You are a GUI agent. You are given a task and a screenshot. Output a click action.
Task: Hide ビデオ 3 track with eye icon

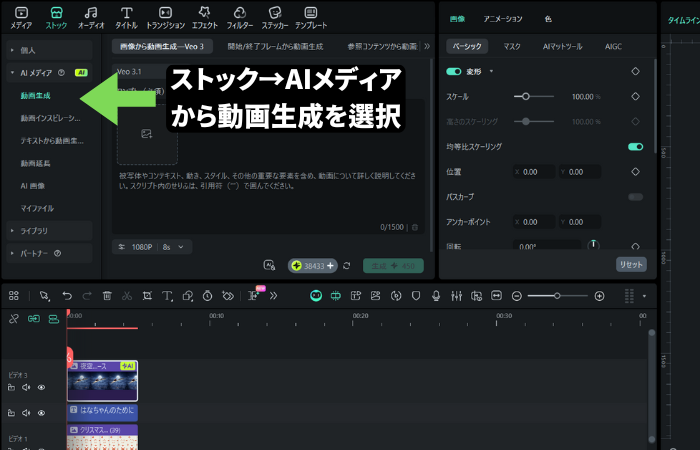(x=42, y=388)
